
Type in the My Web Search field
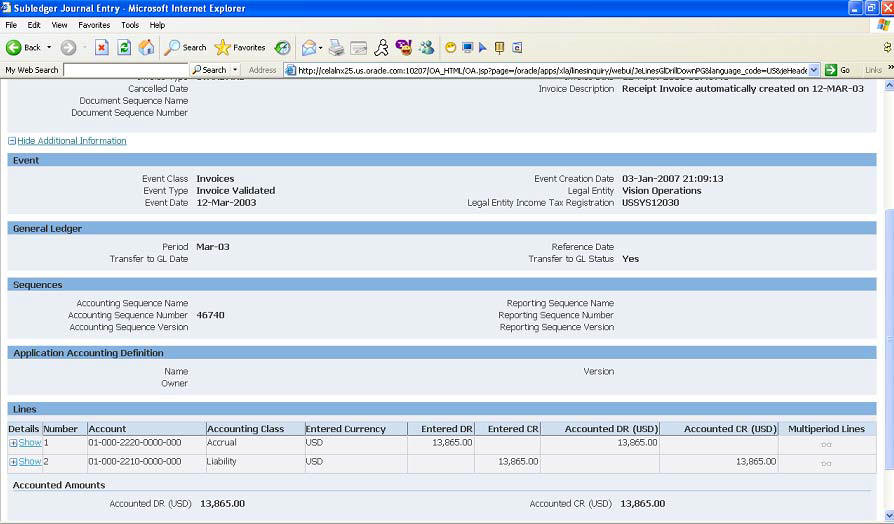tap(125, 70)
